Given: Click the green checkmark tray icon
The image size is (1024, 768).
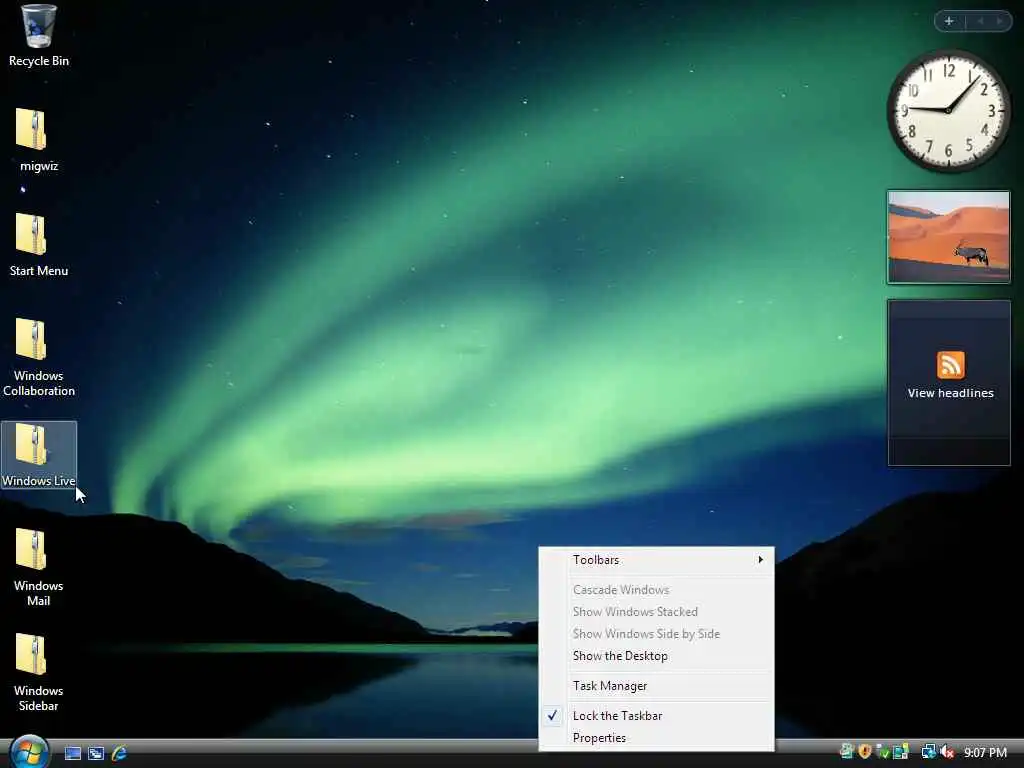Looking at the screenshot, I should point(883,752).
